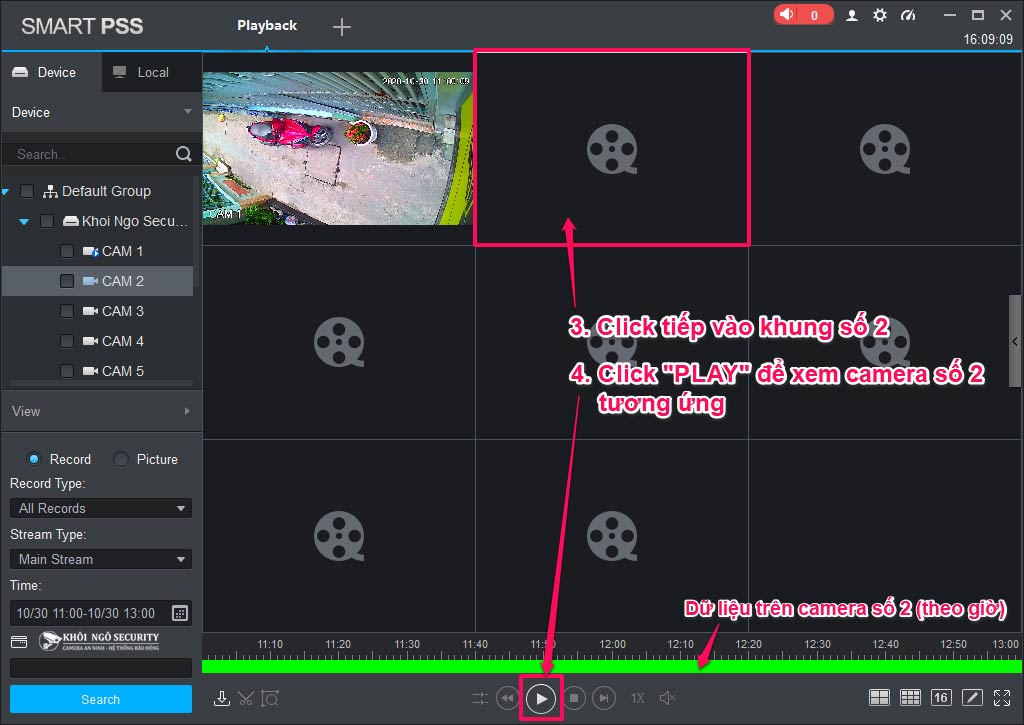Toggle the muted speaker icon
This screenshot has height=725, width=1024.
tap(667, 698)
